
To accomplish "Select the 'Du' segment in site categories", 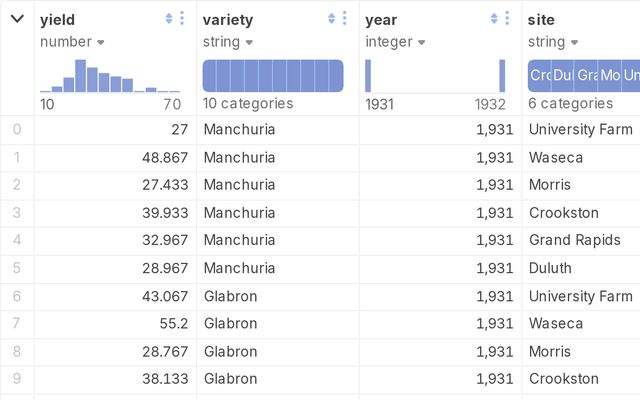I will [563, 76].
